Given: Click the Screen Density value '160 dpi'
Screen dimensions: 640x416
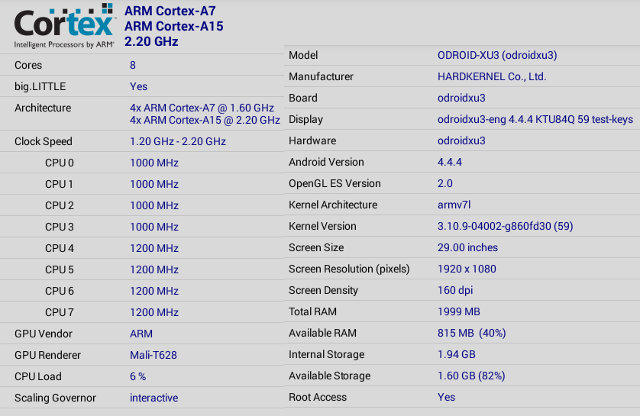Looking at the screenshot, I should click(x=455, y=290).
